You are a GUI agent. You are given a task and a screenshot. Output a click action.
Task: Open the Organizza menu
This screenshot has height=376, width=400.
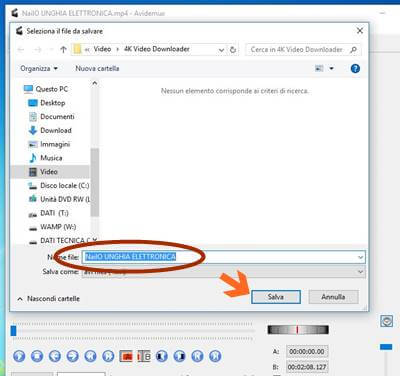click(39, 68)
